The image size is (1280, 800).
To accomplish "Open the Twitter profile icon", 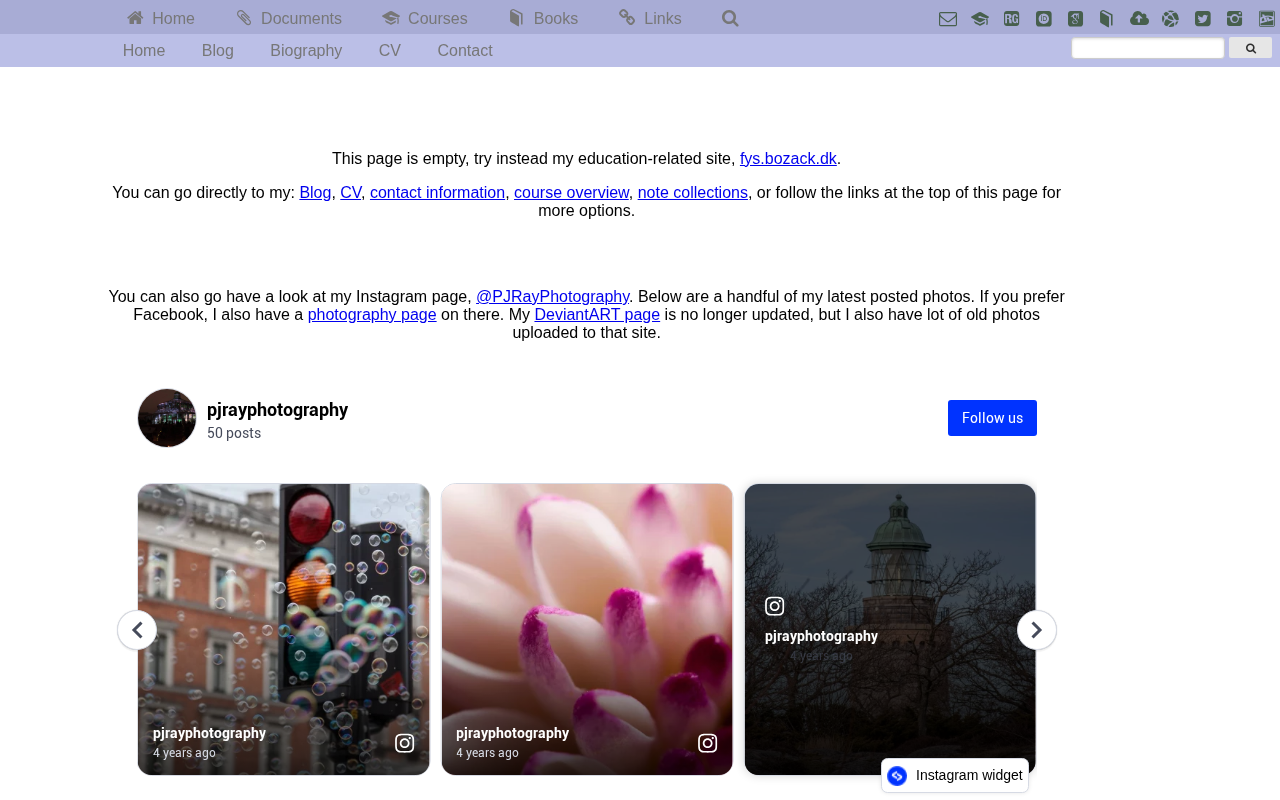I will pos(1203,19).
